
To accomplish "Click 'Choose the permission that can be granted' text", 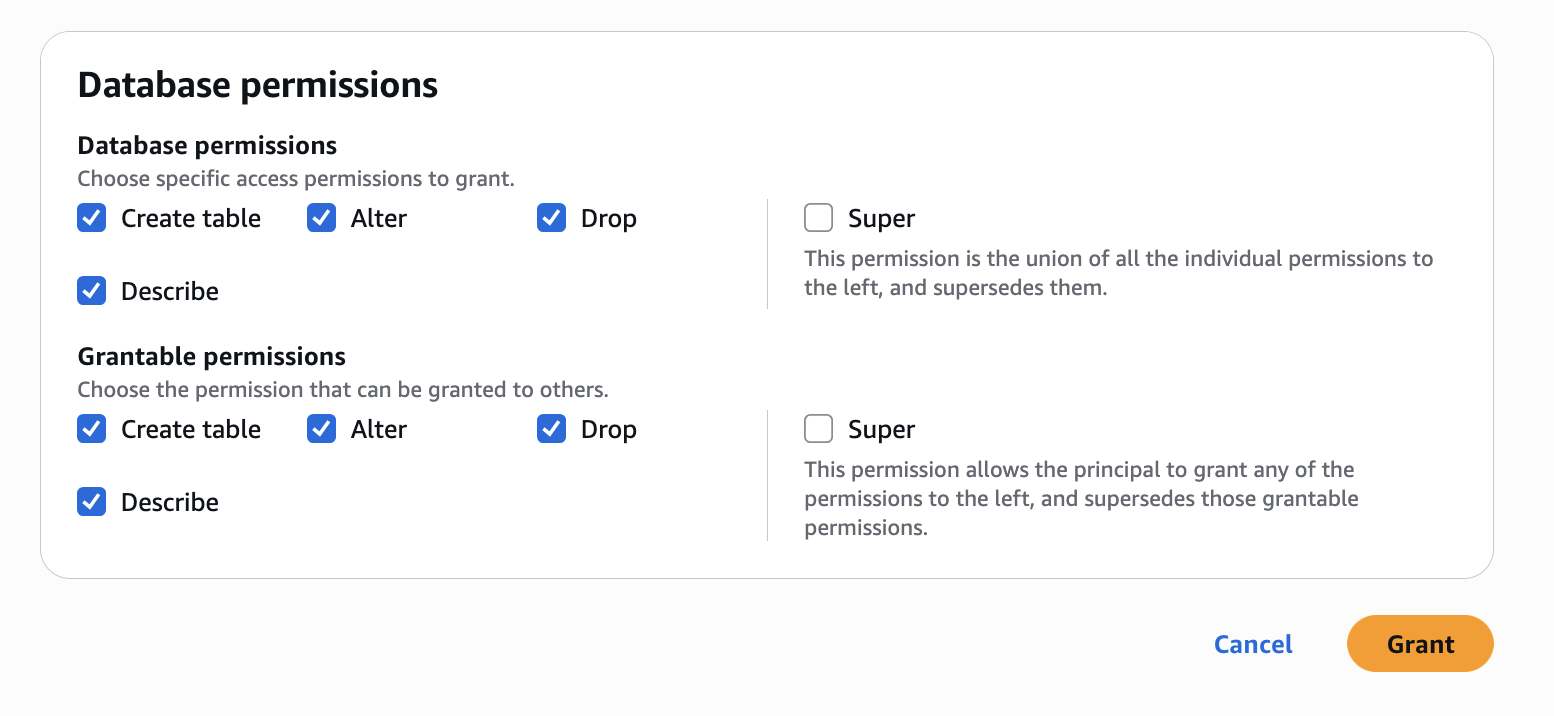I will [x=343, y=389].
